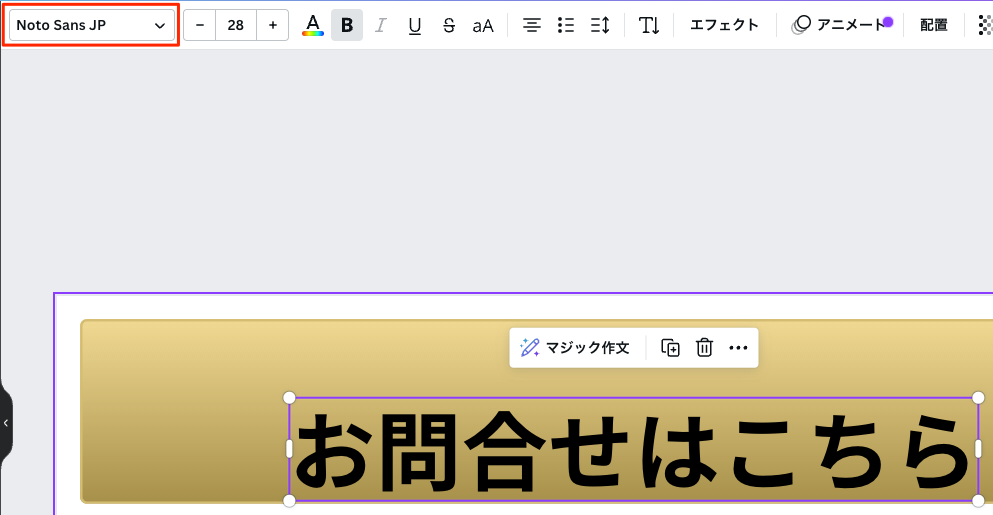Decrease font size with minus button
Viewport: 993px width, 515px height.
[200, 25]
